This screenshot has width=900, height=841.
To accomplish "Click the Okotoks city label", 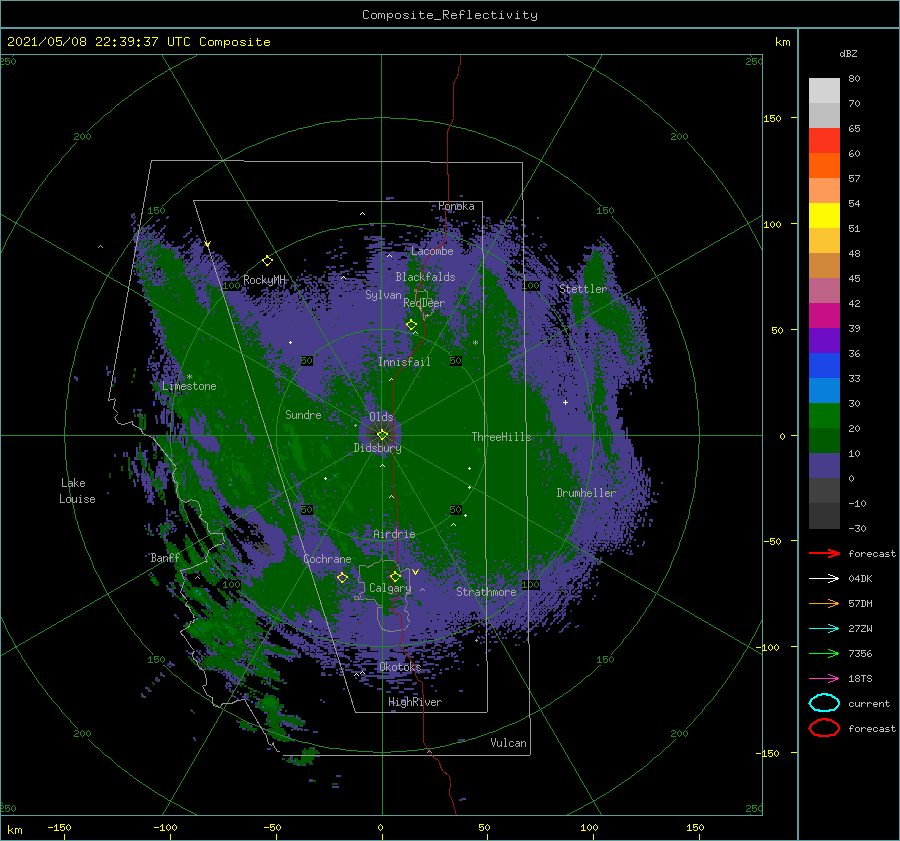I will pos(399,667).
